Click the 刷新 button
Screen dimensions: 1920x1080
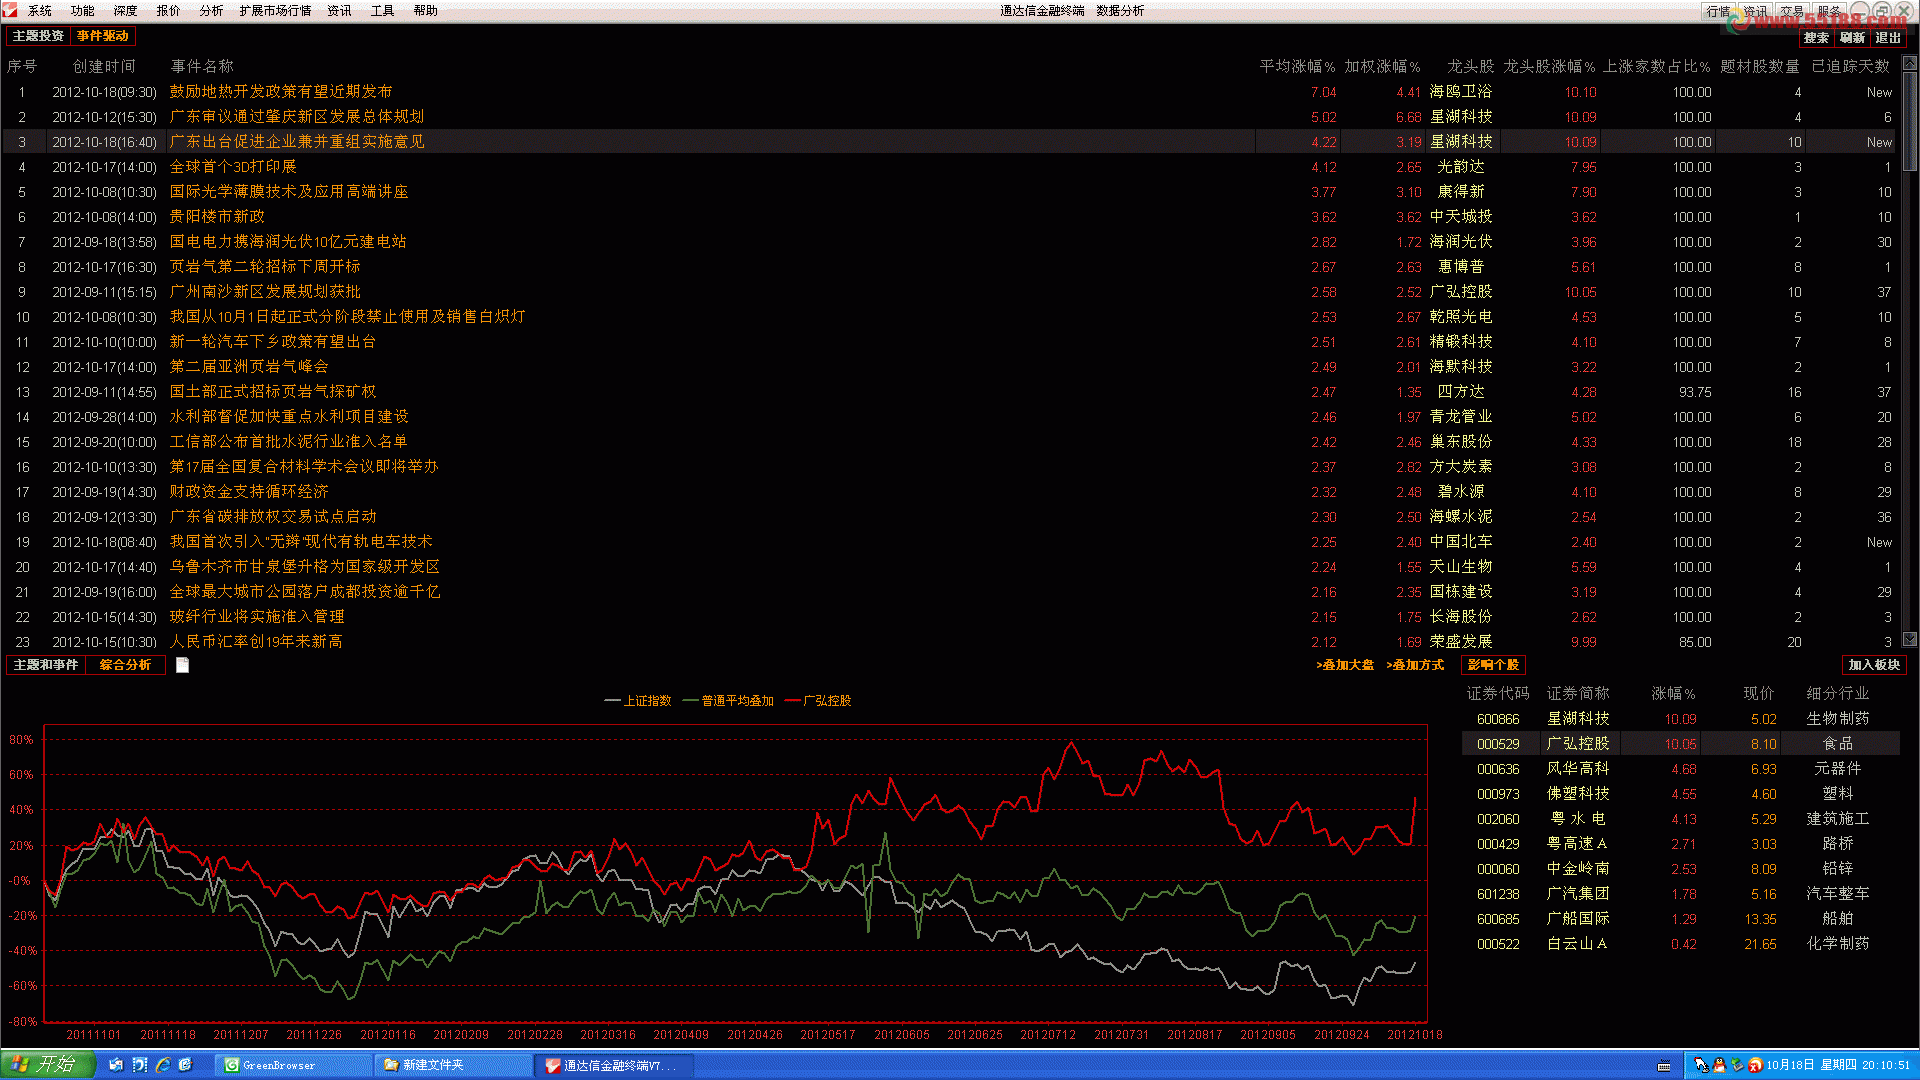(x=1852, y=37)
